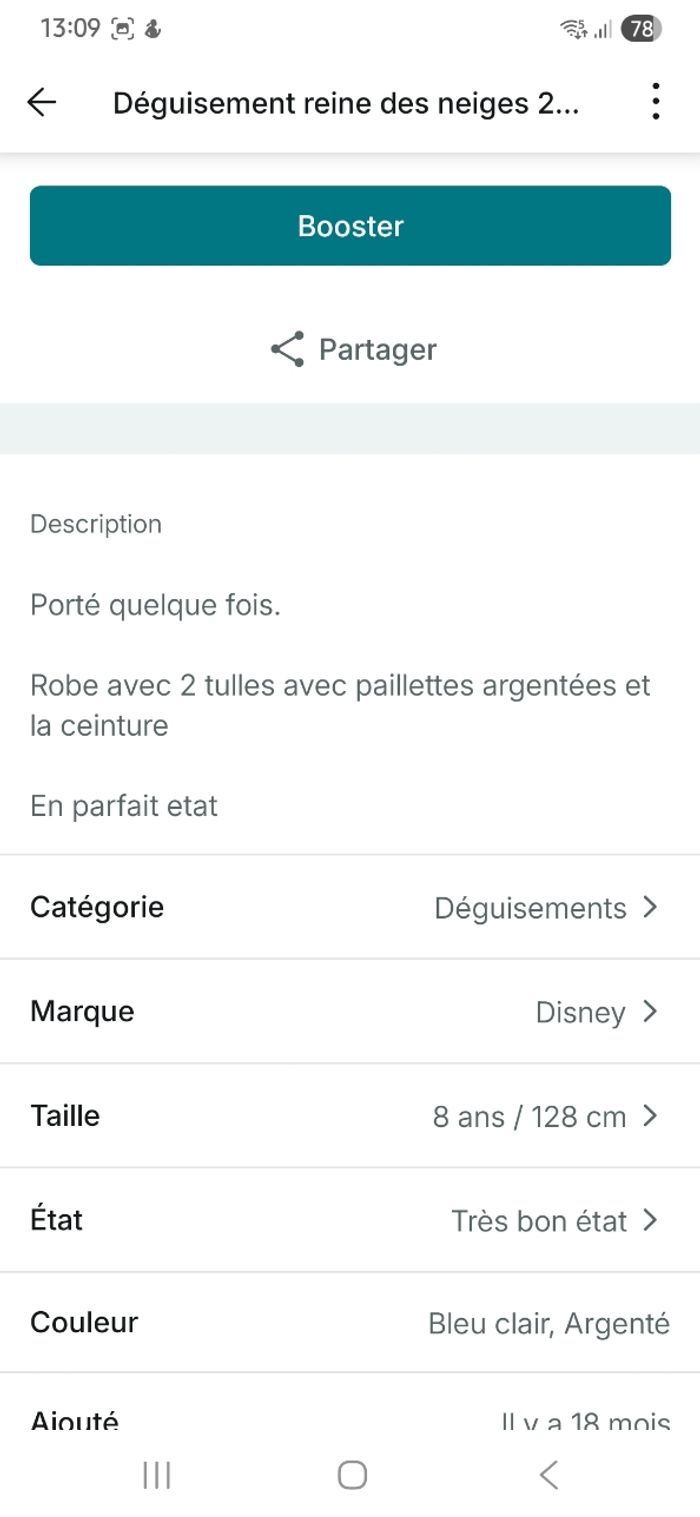The width and height of the screenshot is (700, 1517).
Task: Tap the listing title in the header
Action: tap(345, 103)
